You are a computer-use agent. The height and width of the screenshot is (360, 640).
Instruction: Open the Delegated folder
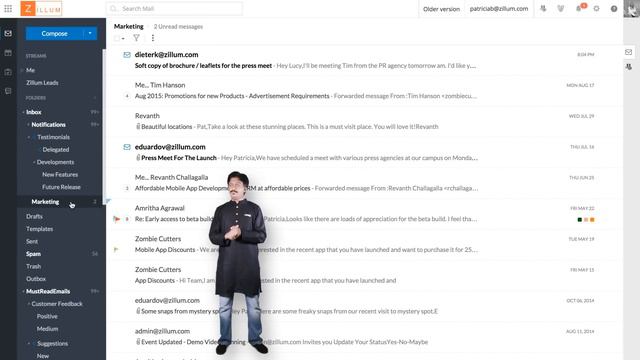tap(56, 149)
